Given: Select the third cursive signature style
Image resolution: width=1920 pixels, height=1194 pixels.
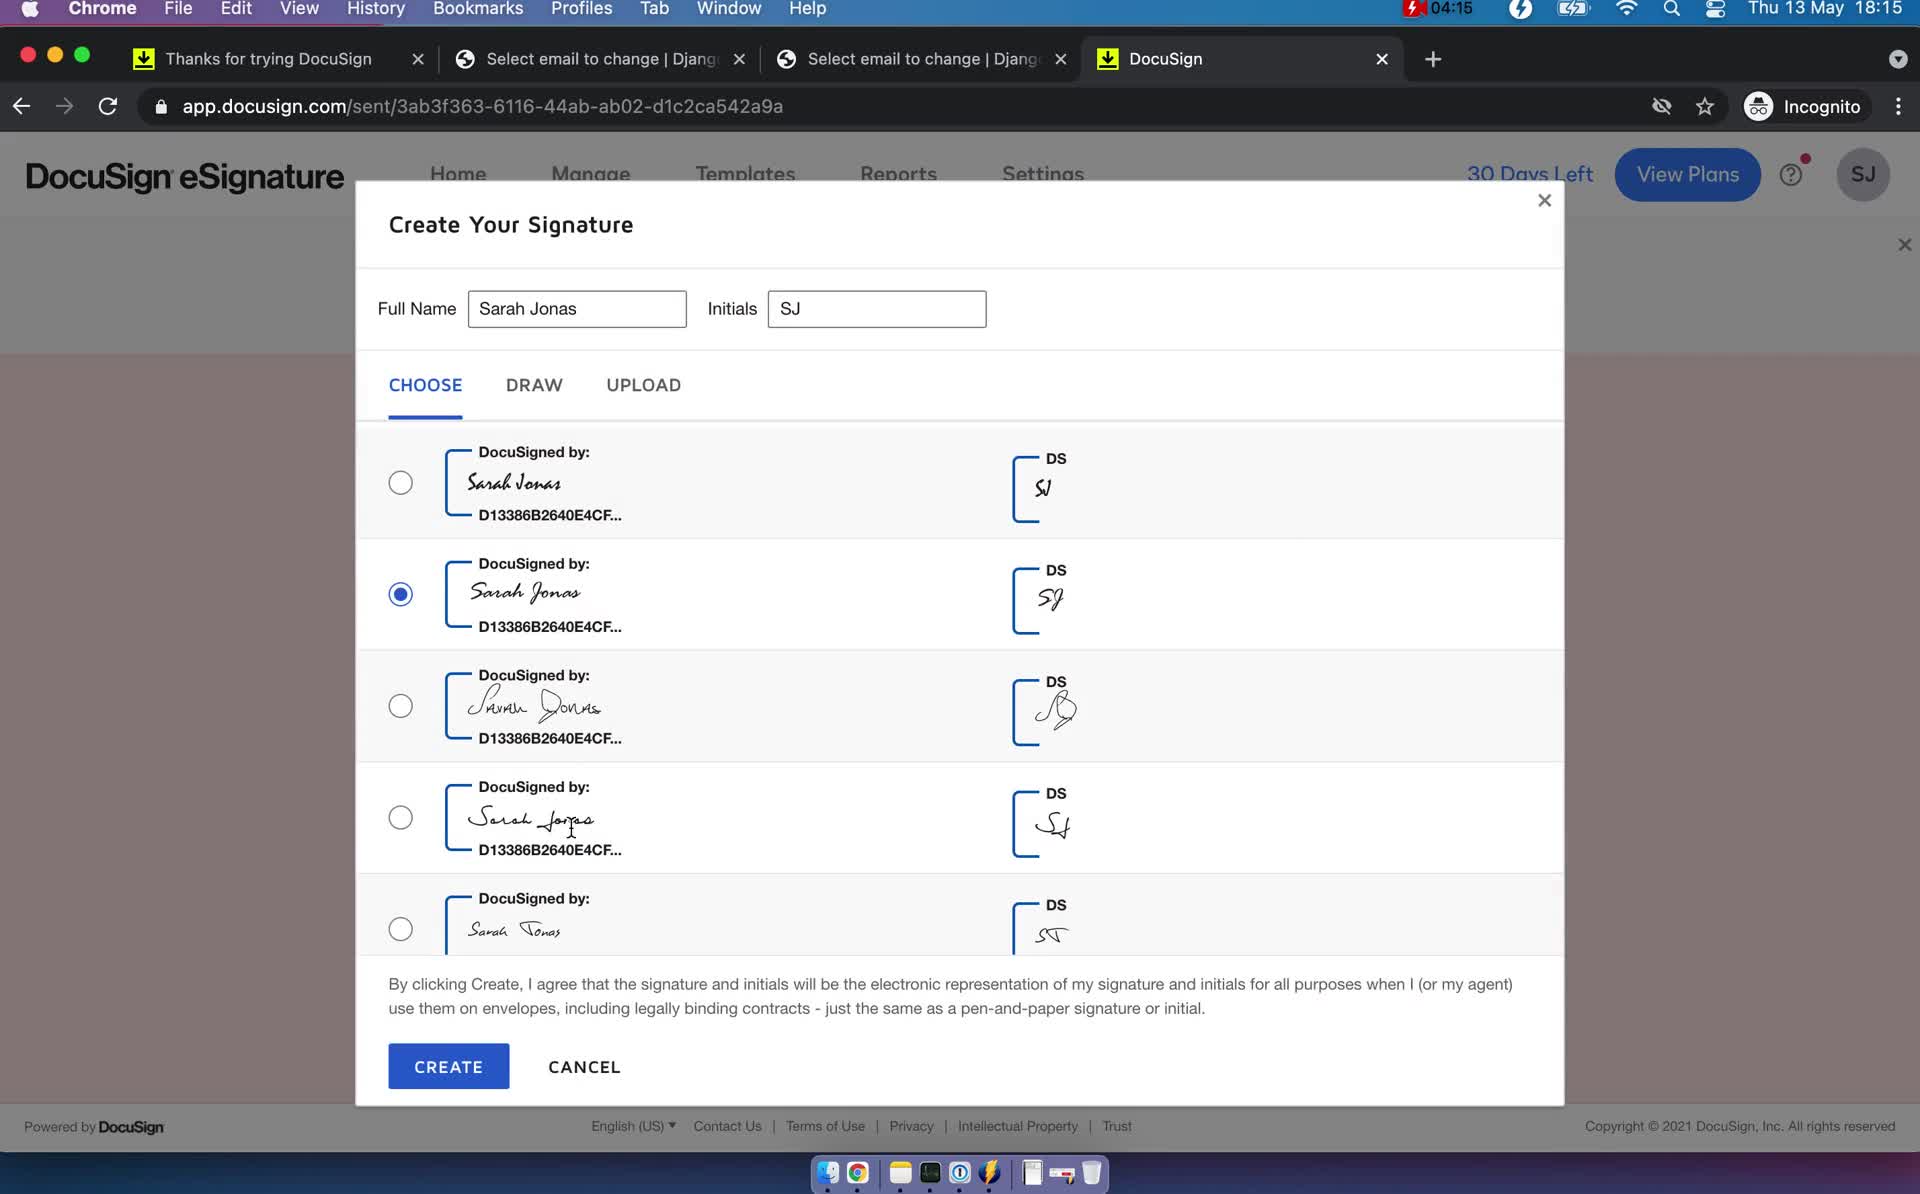Looking at the screenshot, I should [400, 706].
